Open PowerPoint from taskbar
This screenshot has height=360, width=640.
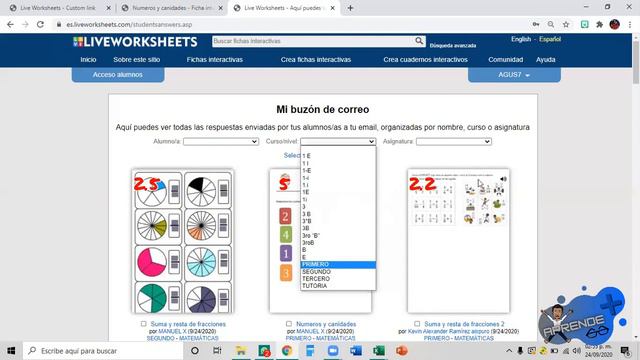click(402, 351)
